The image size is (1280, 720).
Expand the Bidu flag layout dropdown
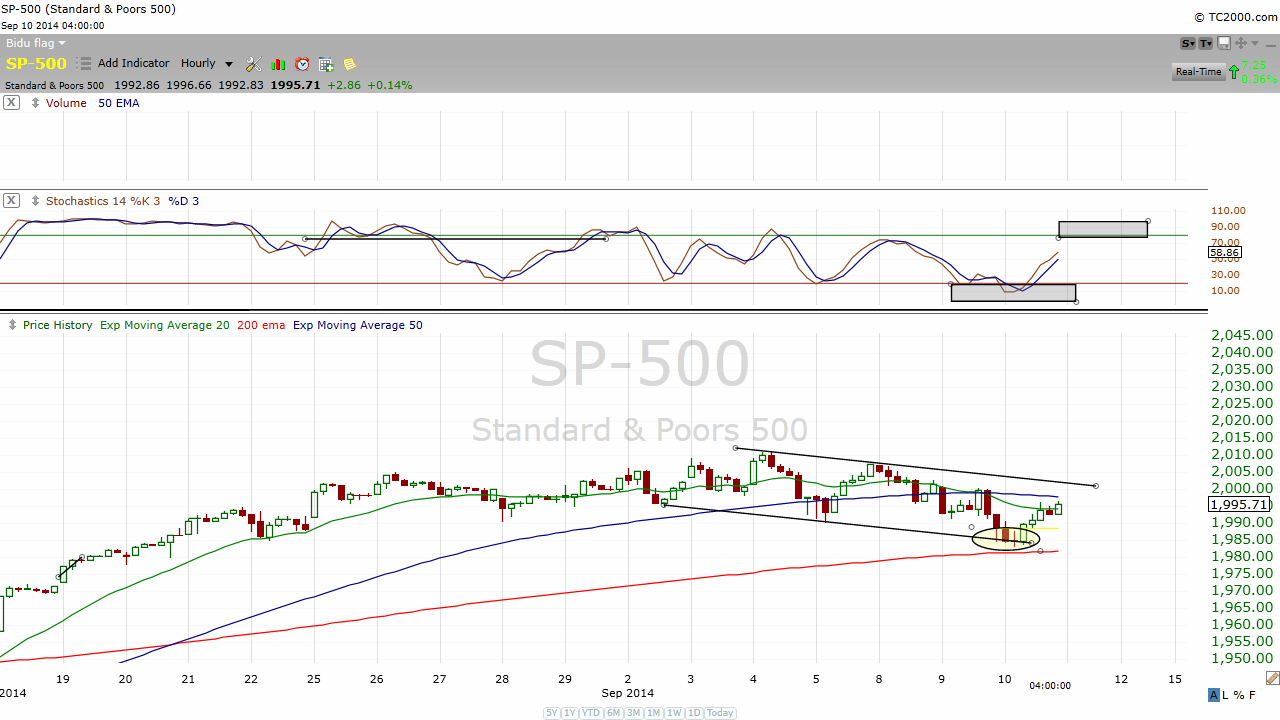(36, 43)
